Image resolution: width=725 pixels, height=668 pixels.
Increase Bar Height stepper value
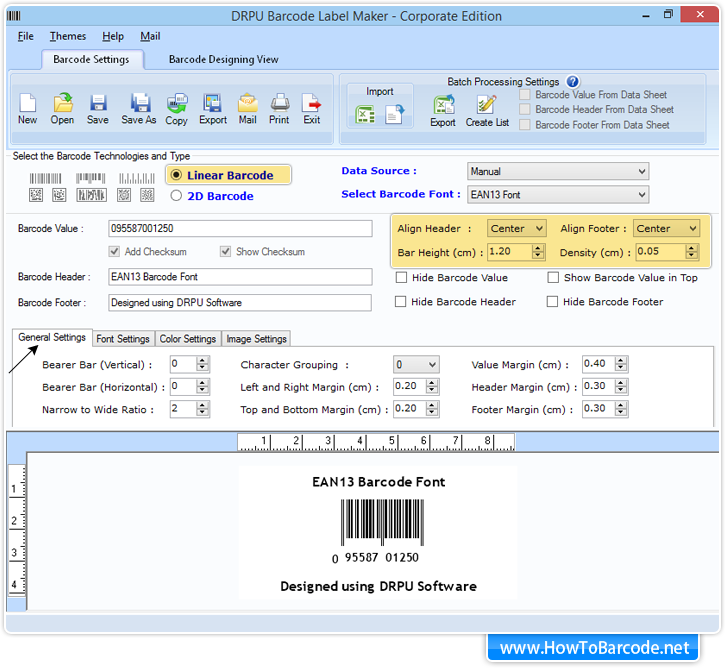(537, 248)
